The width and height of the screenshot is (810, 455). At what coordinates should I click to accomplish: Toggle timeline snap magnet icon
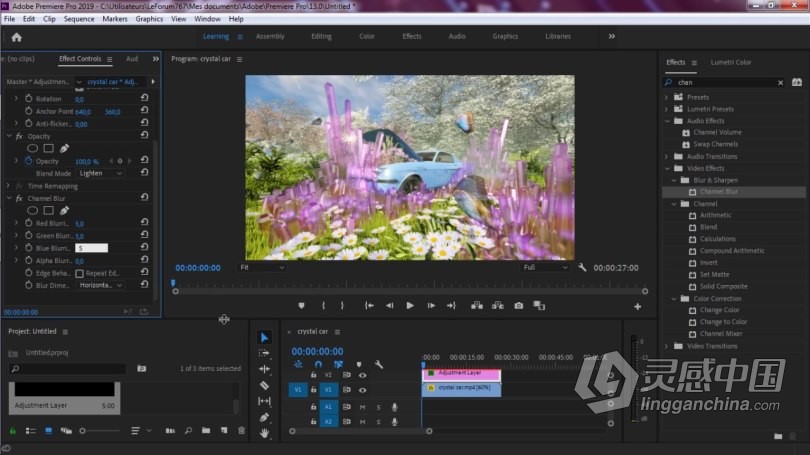tap(318, 365)
